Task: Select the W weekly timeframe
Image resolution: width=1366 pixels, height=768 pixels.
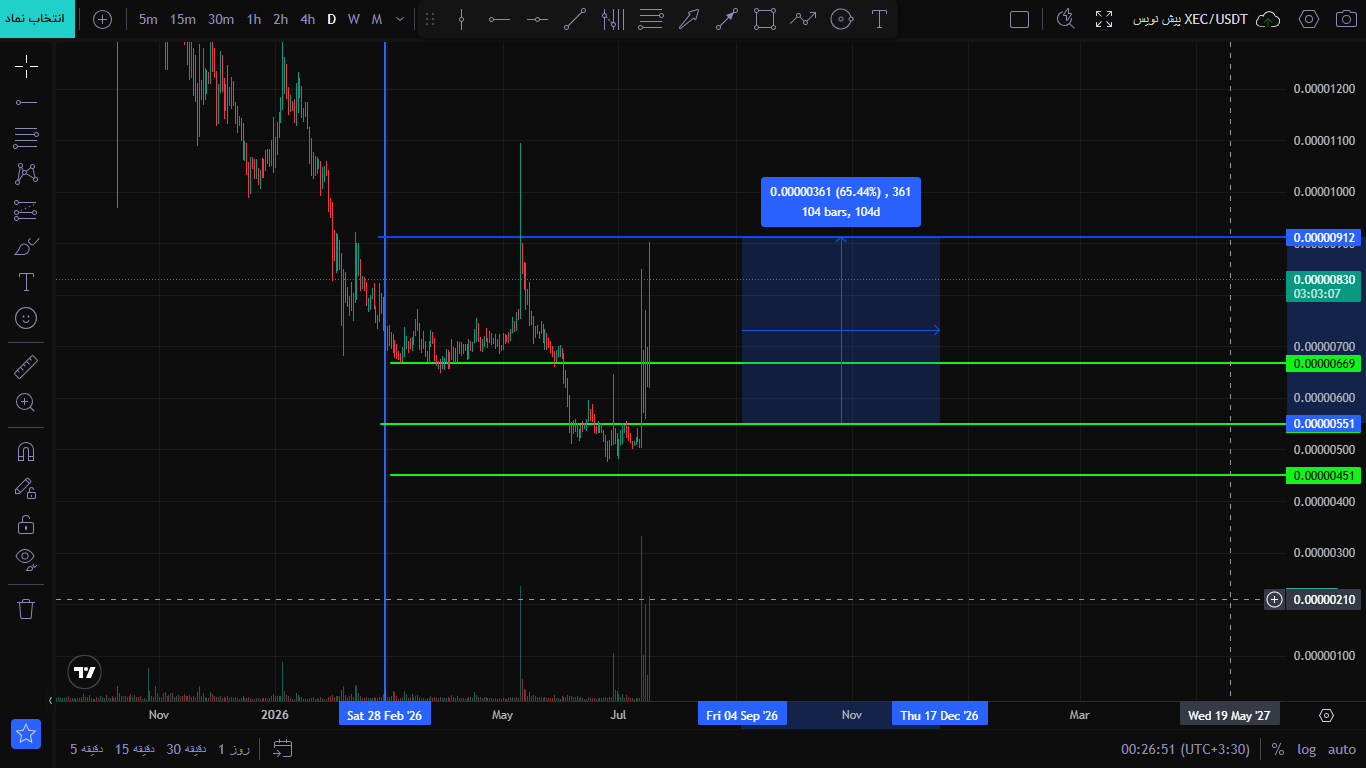Action: [354, 19]
